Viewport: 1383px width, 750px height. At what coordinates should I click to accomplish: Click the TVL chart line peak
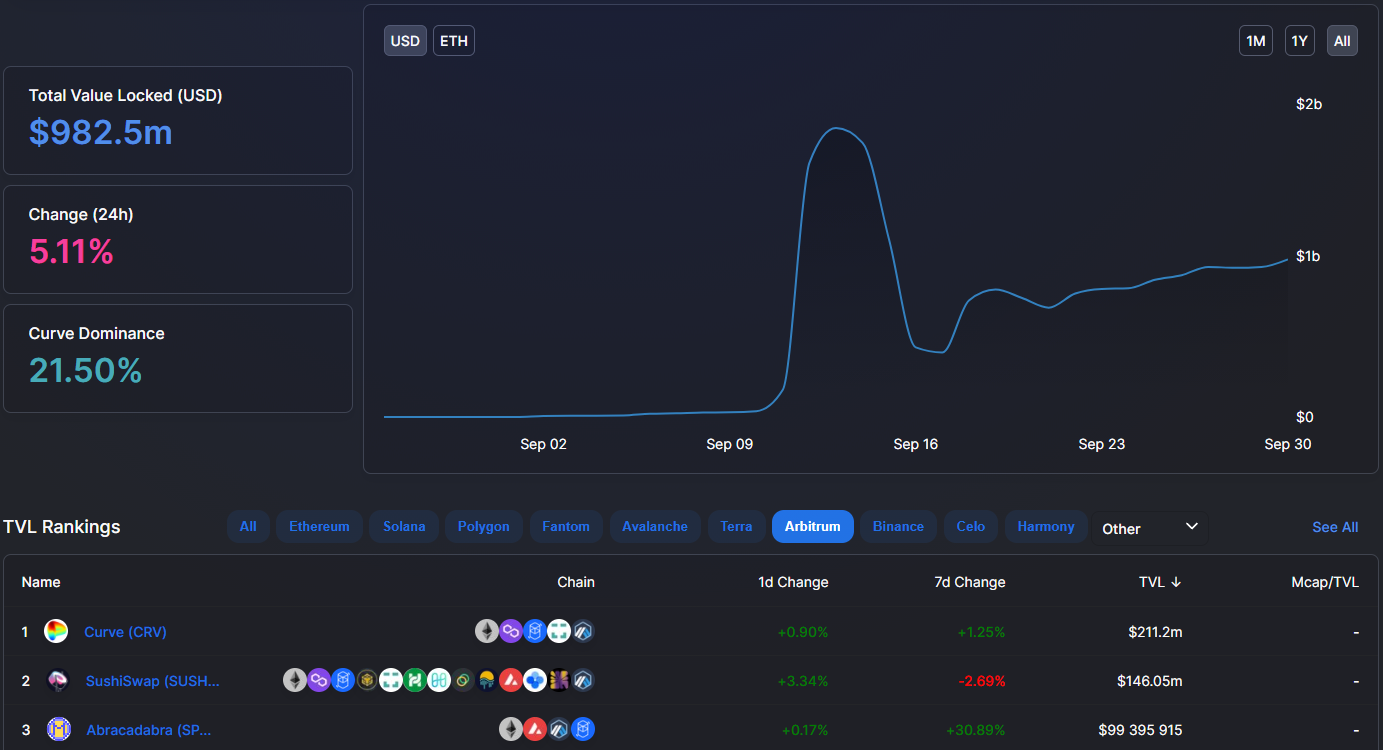click(x=836, y=128)
